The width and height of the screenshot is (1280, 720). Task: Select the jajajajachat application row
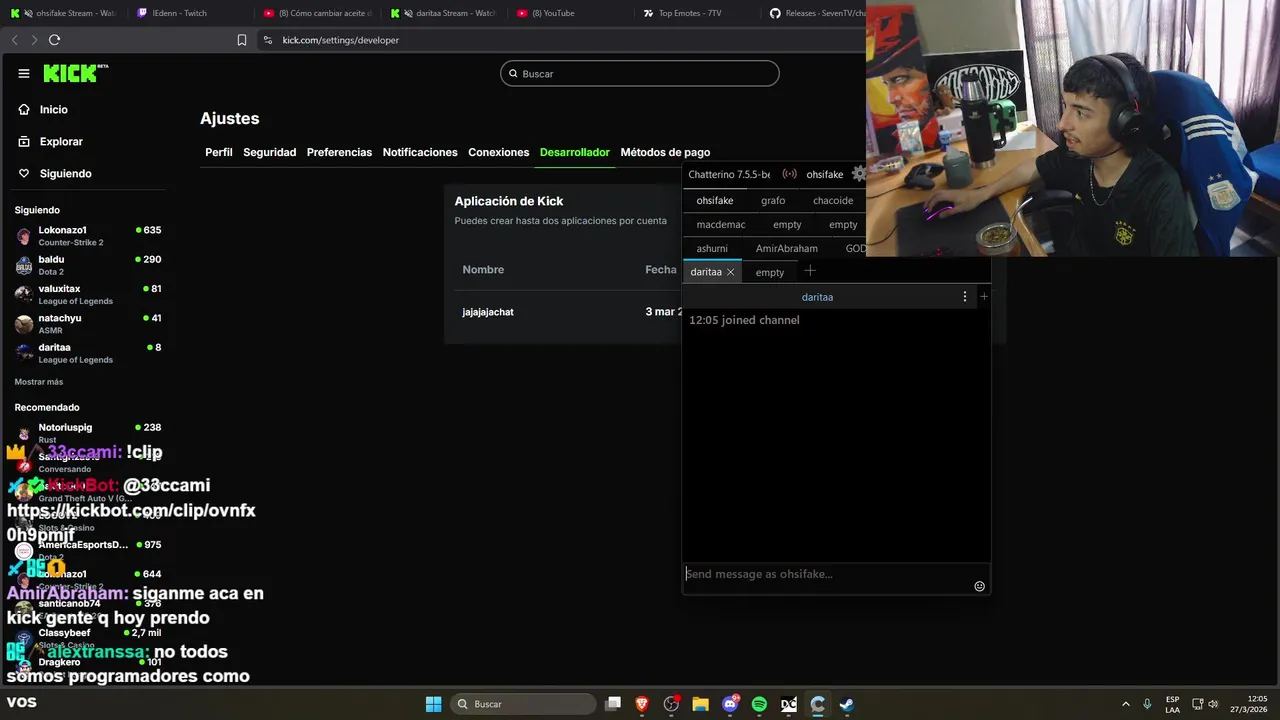pyautogui.click(x=563, y=312)
